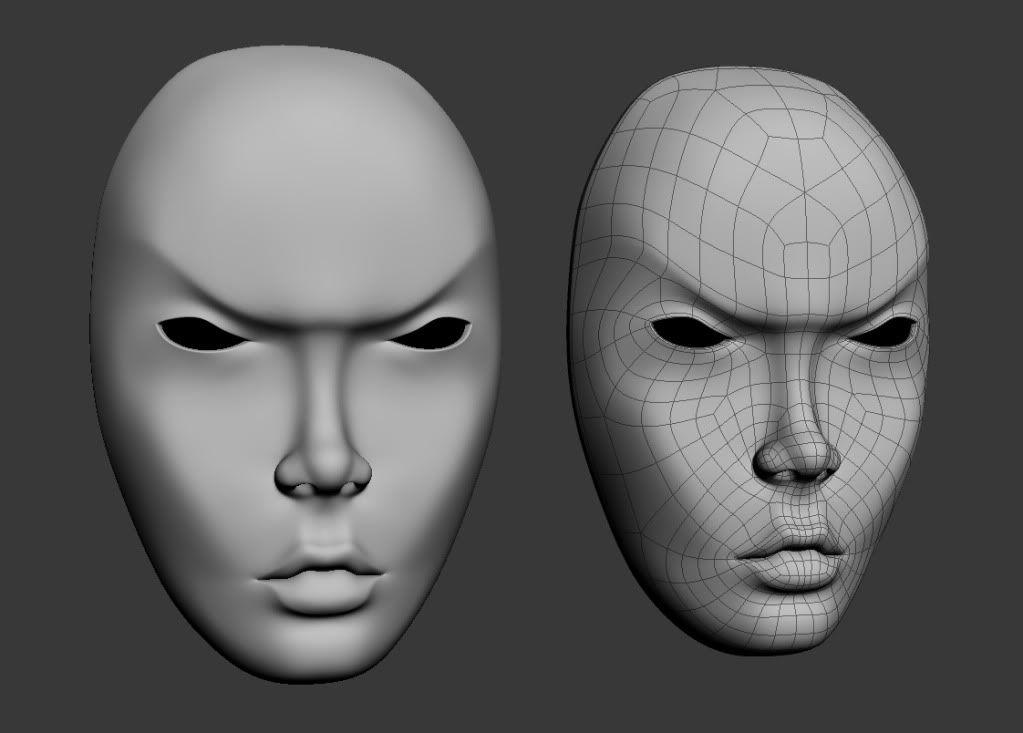Click the nose tip of the wireframe mask
This screenshot has width=1023, height=733.
[795, 460]
